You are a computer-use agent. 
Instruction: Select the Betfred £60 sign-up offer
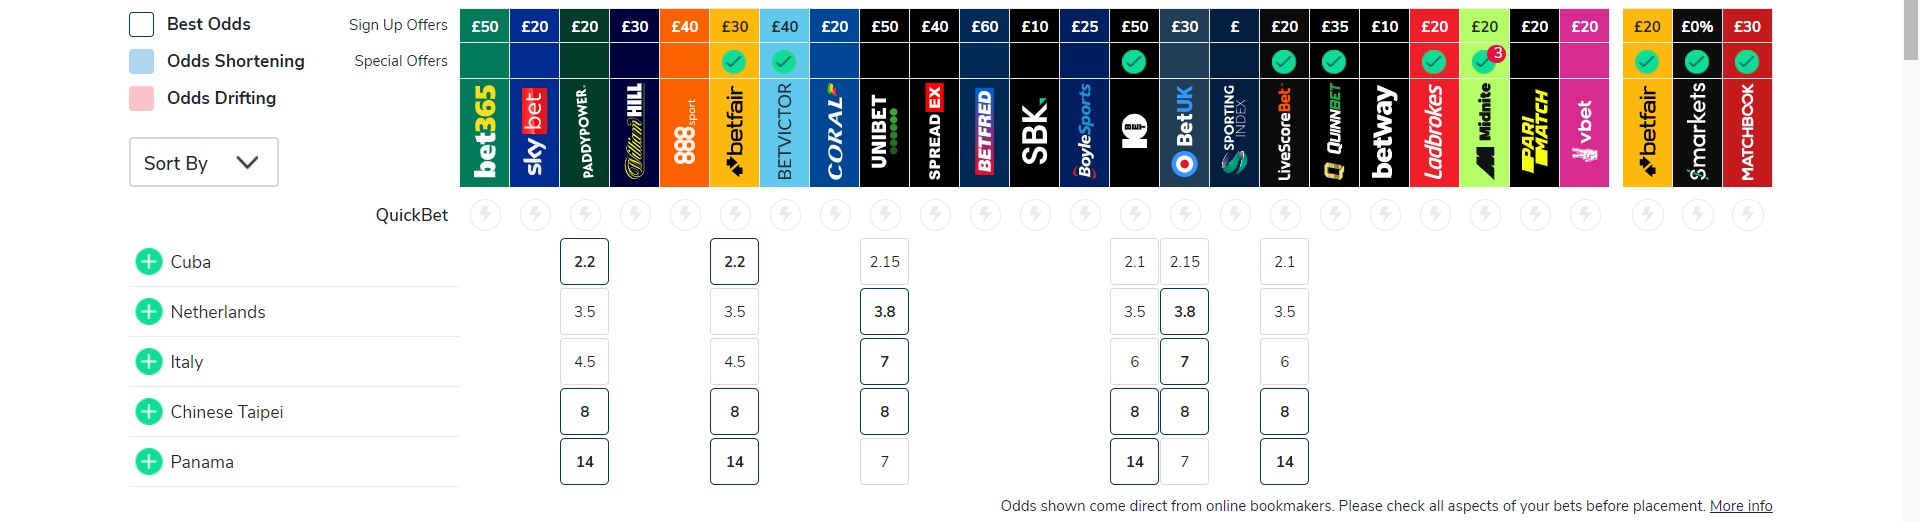tap(985, 27)
